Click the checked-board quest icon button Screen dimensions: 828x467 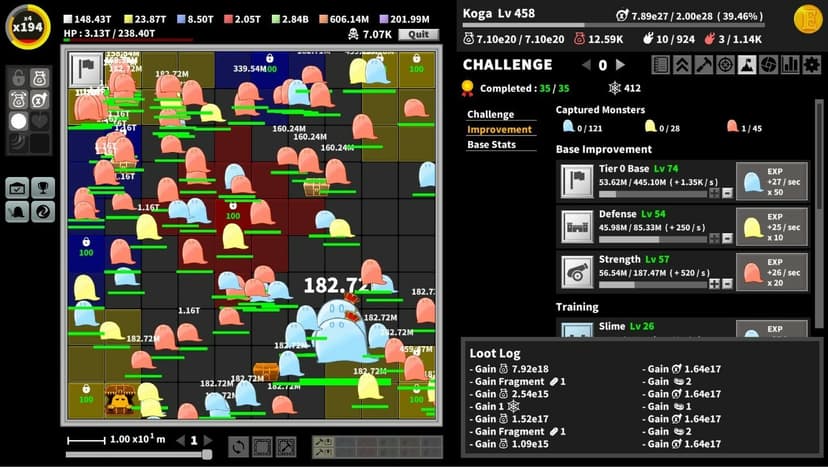pos(17,188)
